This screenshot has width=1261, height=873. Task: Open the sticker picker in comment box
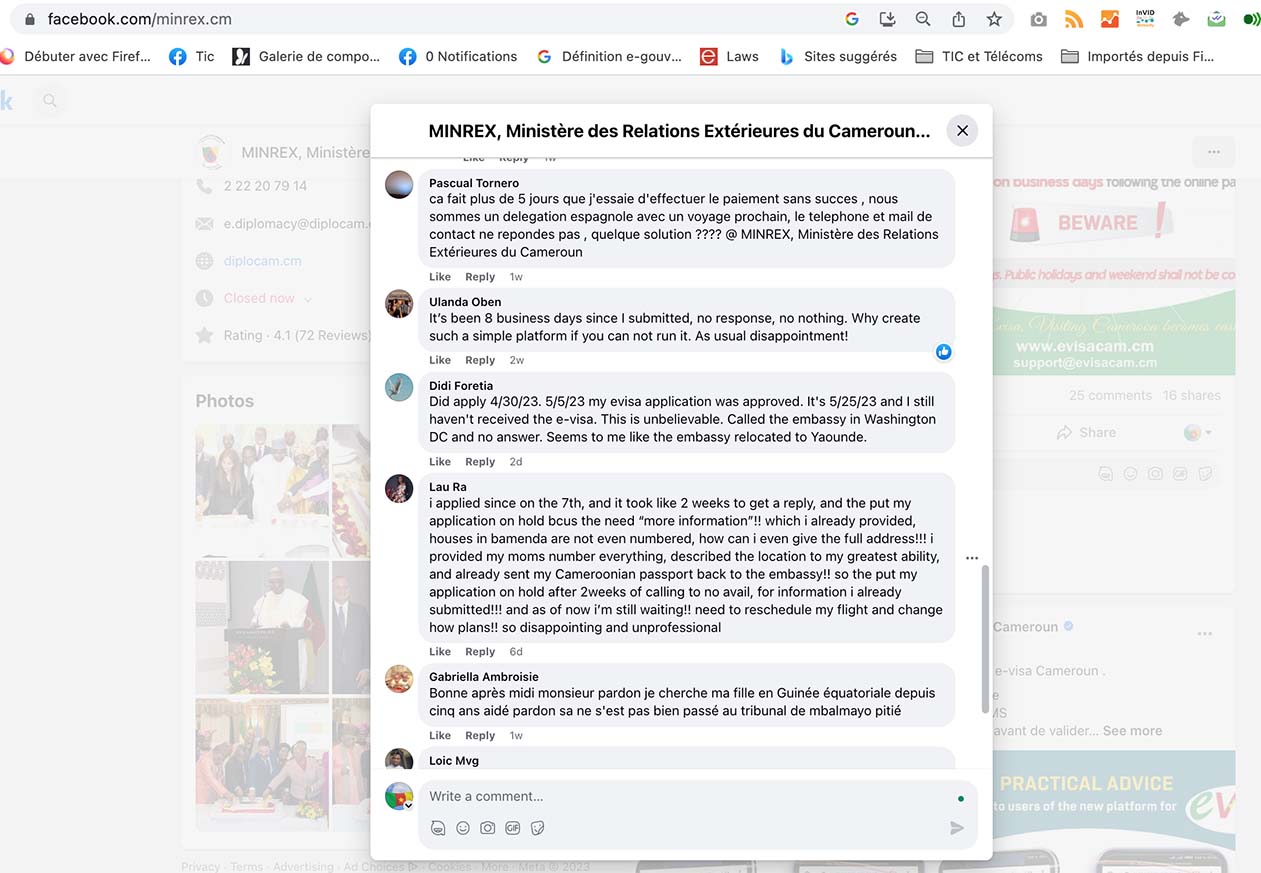tap(538, 828)
